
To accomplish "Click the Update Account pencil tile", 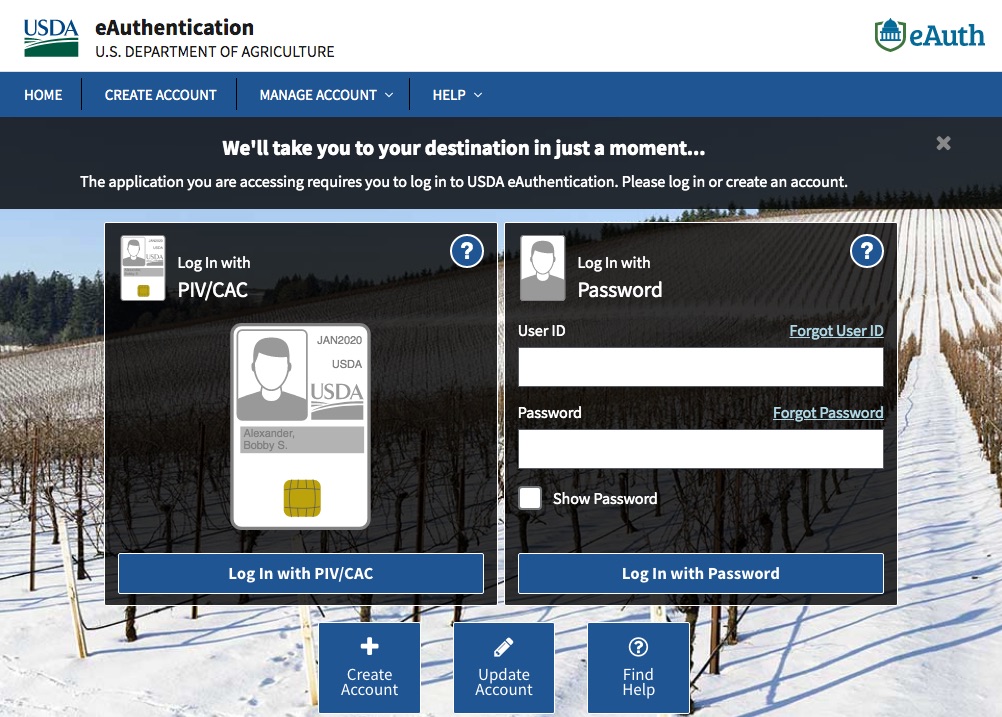I will [504, 667].
